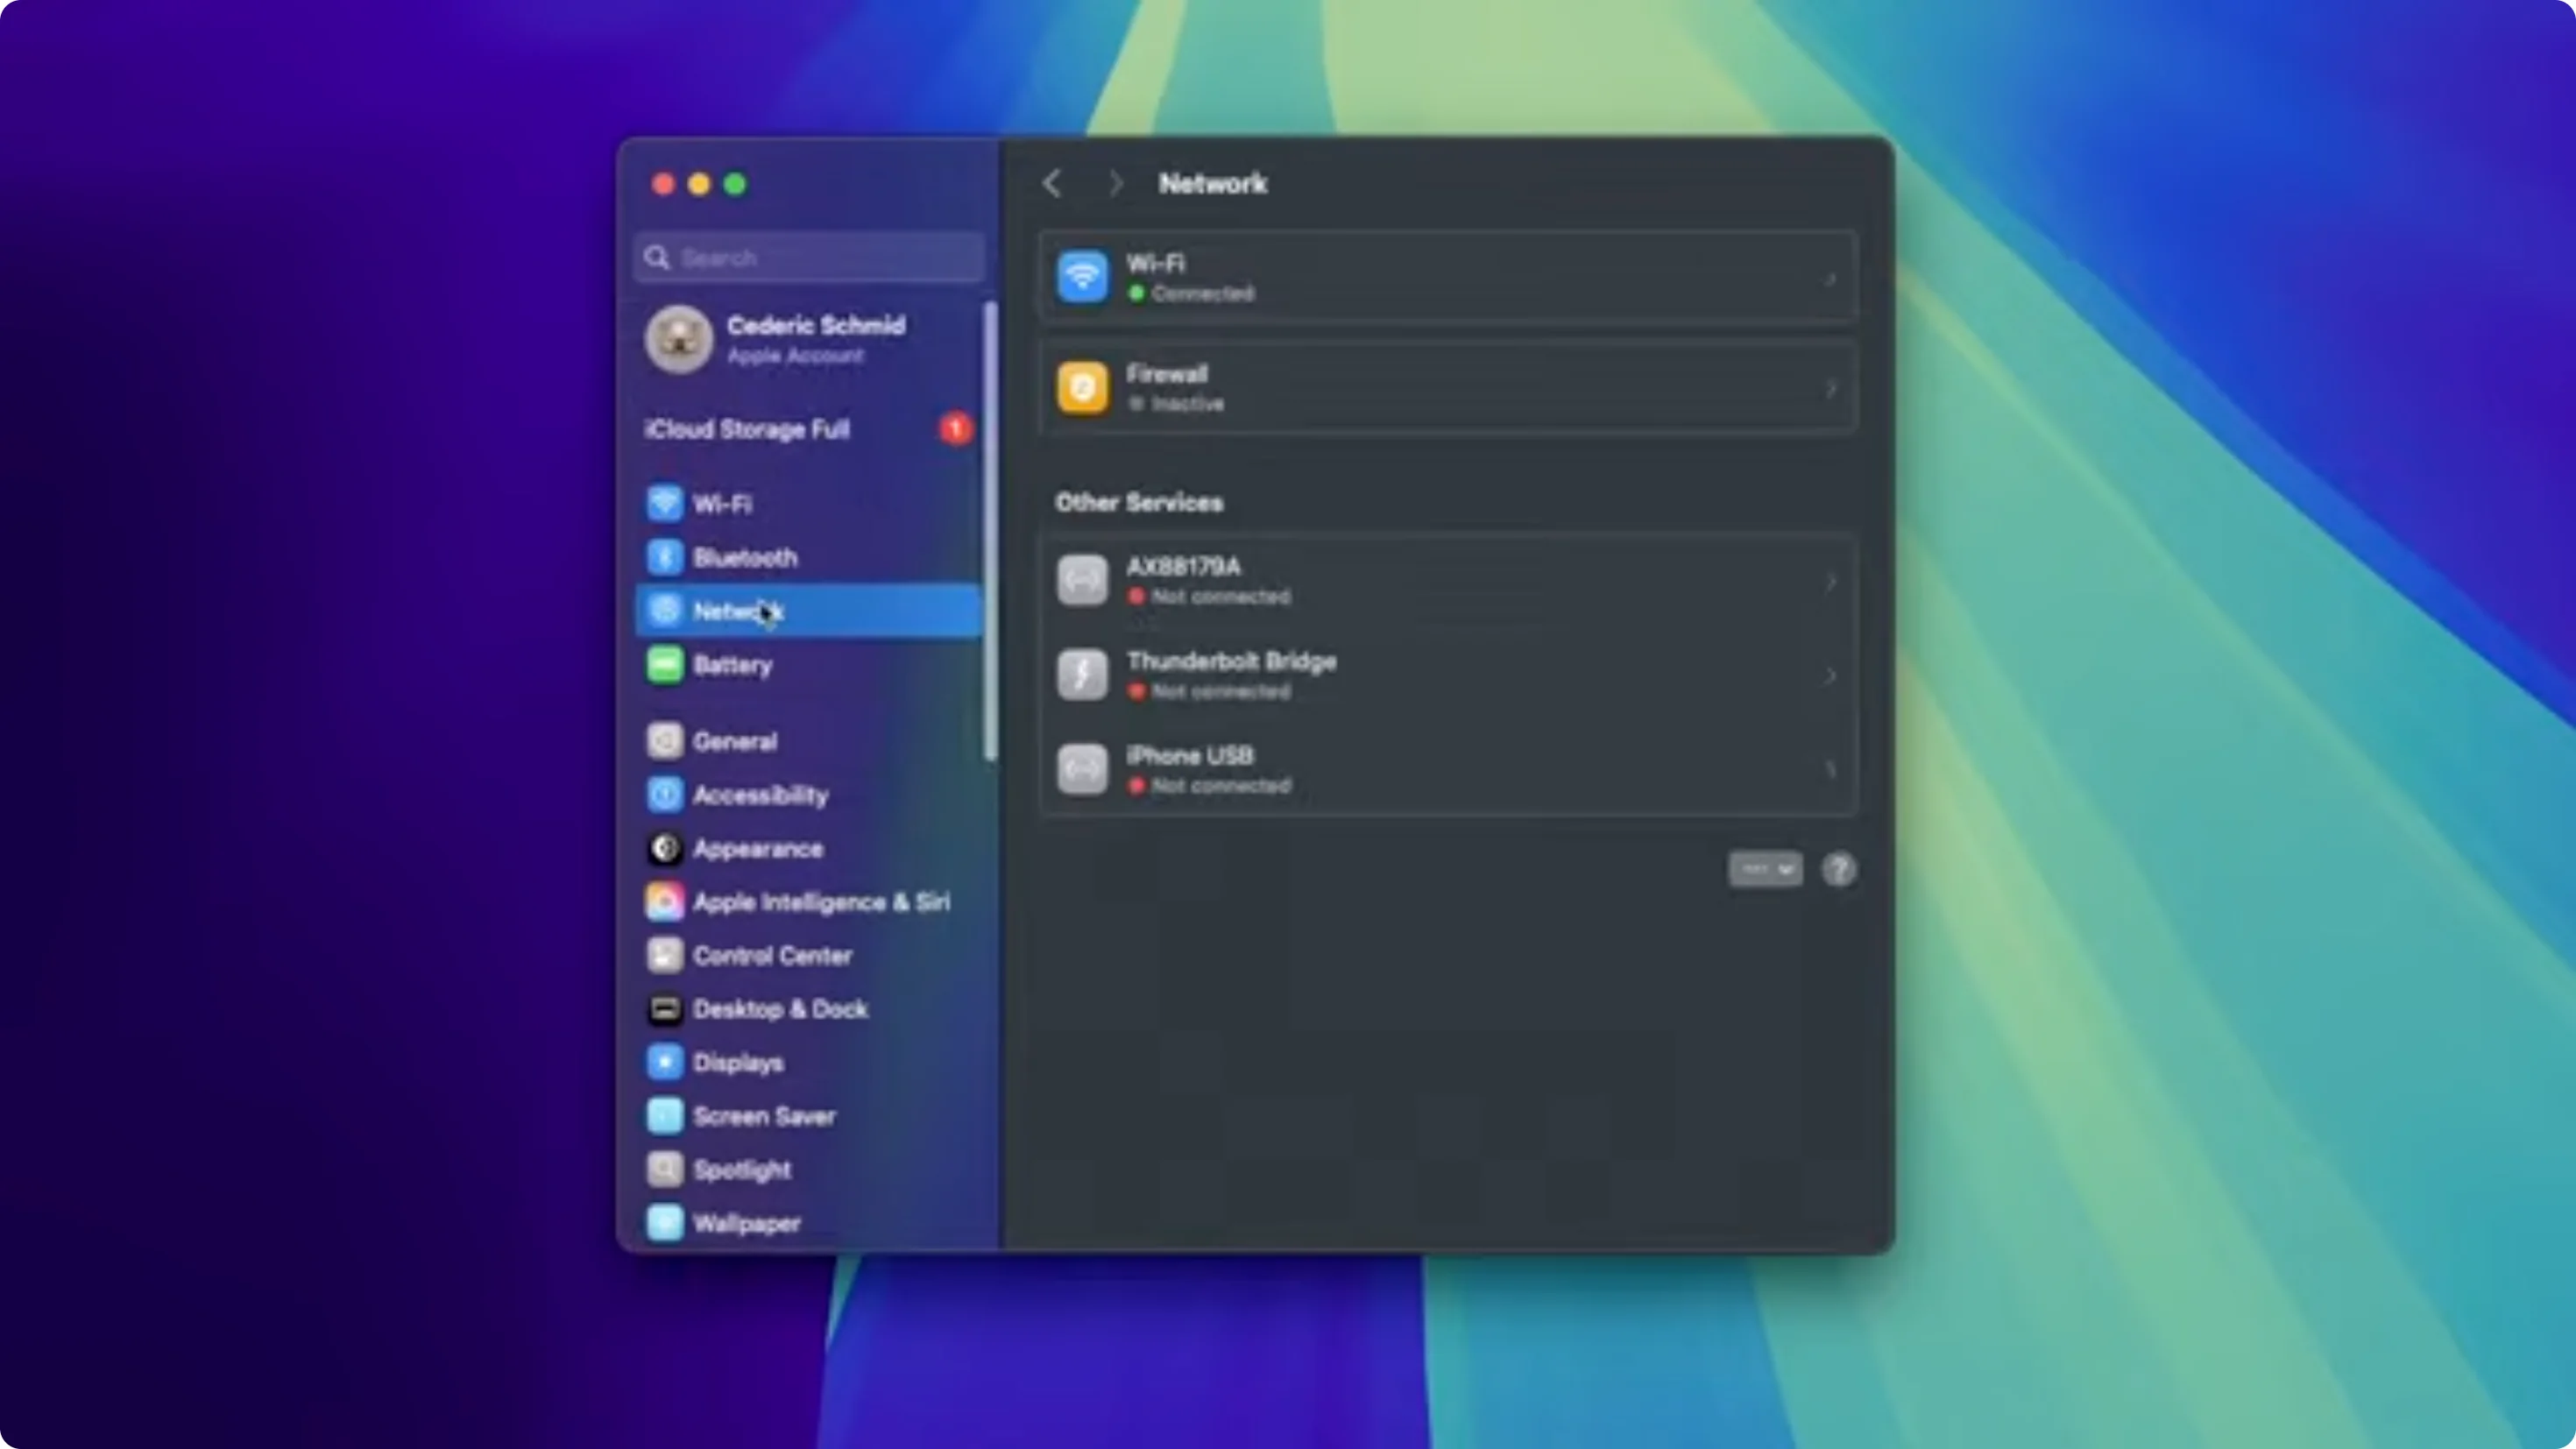Open General settings from the sidebar

pyautogui.click(x=735, y=741)
